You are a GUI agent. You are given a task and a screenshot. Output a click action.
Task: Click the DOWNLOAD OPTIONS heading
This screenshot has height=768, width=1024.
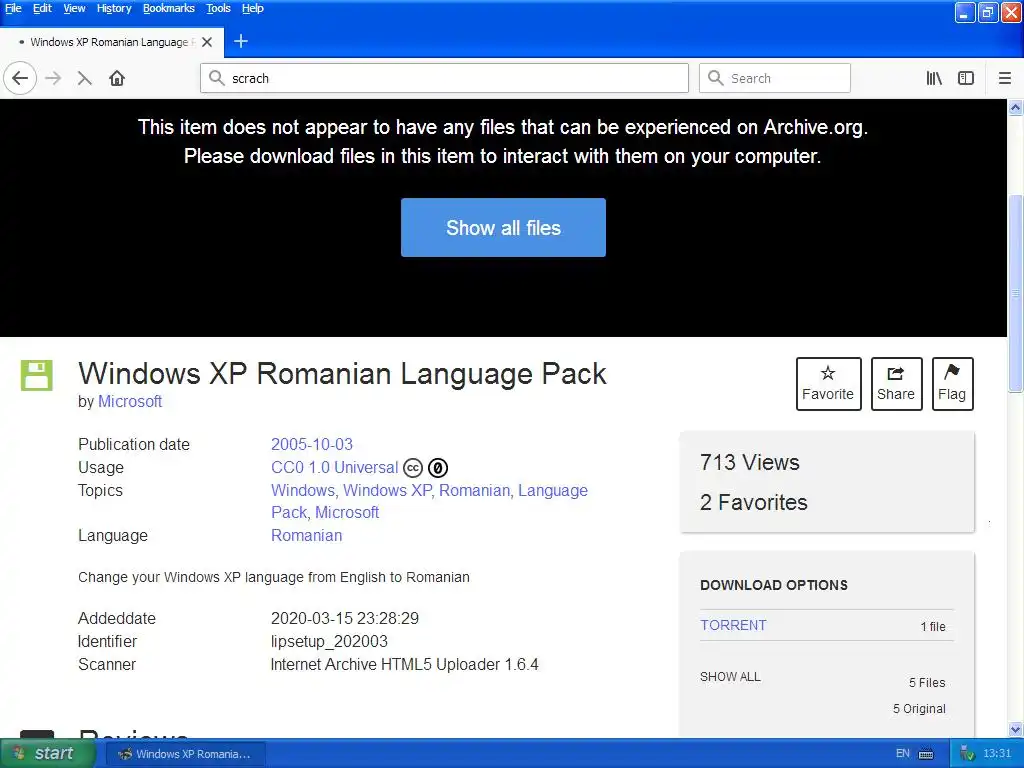(x=774, y=585)
